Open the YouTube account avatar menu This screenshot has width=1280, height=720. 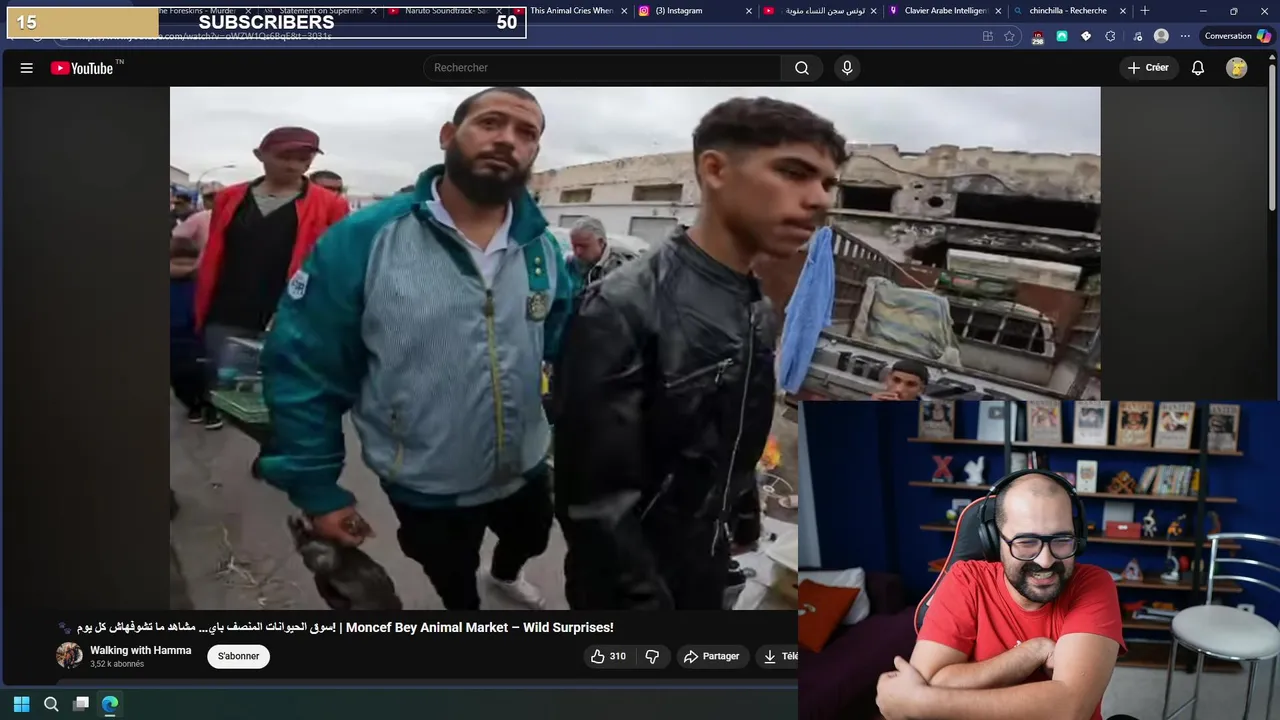click(x=1237, y=68)
